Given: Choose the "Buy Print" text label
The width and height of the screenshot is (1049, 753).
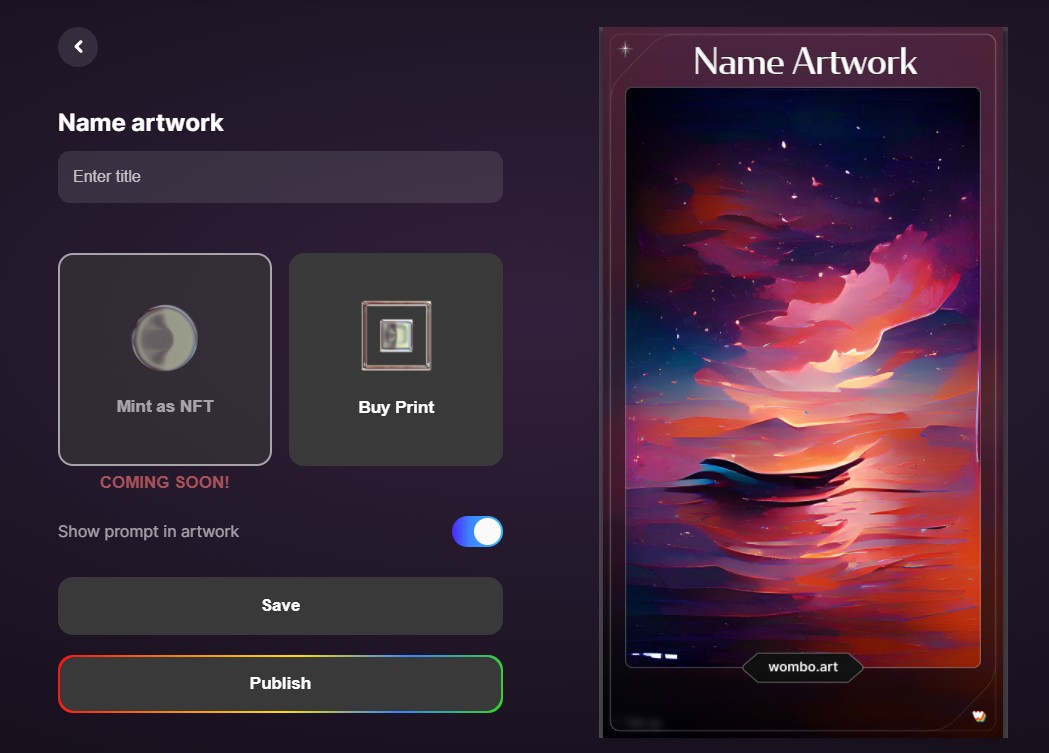Looking at the screenshot, I should 396,408.
